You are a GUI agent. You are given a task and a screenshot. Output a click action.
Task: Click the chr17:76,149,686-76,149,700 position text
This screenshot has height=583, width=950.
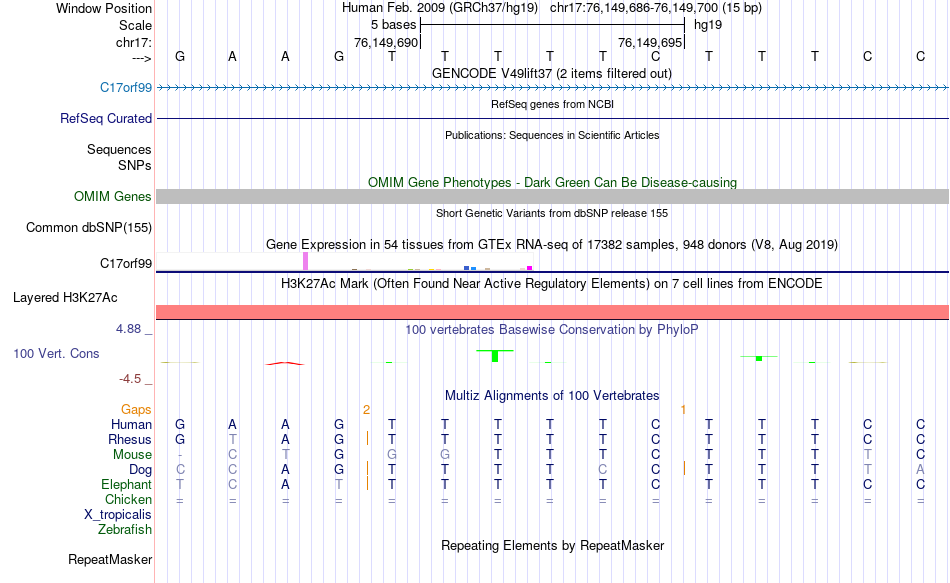pos(656,8)
